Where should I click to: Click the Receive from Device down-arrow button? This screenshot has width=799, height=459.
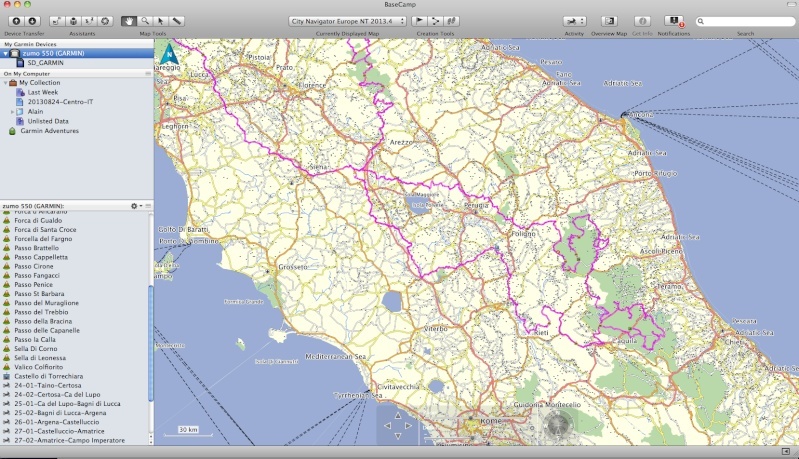(32, 21)
